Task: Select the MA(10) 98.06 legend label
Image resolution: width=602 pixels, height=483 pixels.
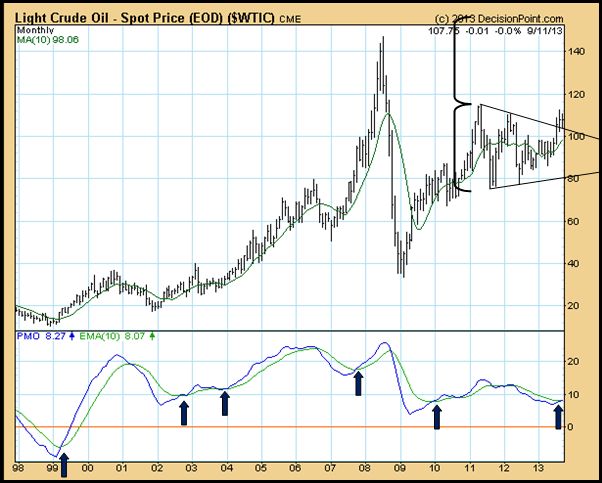Action: (x=46, y=42)
